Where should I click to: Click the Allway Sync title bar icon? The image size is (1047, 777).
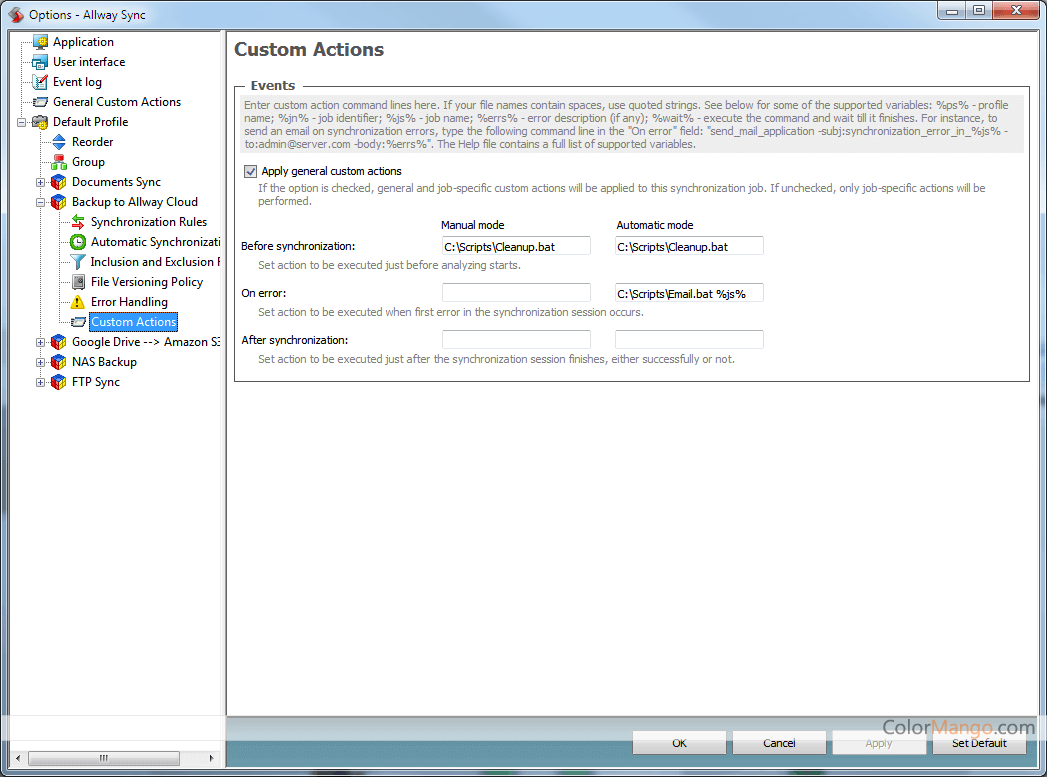[x=16, y=14]
